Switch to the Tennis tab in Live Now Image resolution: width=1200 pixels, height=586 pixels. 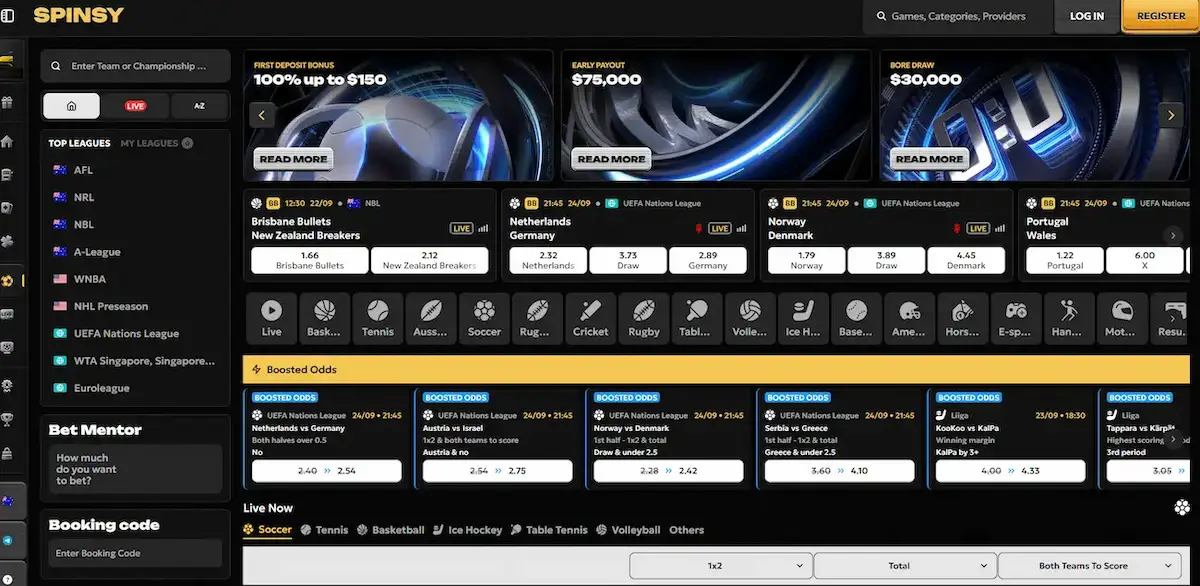[x=325, y=530]
